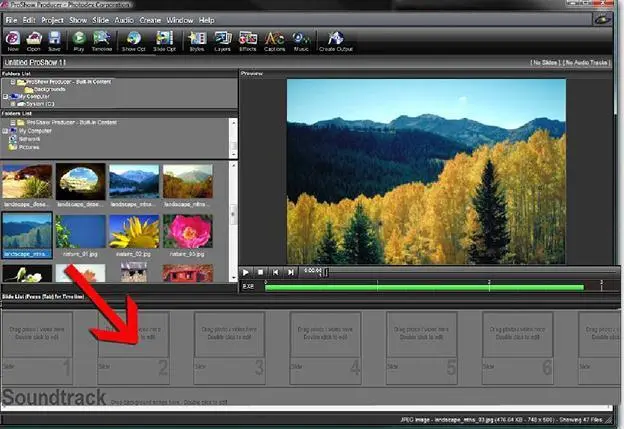The image size is (624, 429).
Task: Click empty slide slot 1
Action: click(x=37, y=348)
